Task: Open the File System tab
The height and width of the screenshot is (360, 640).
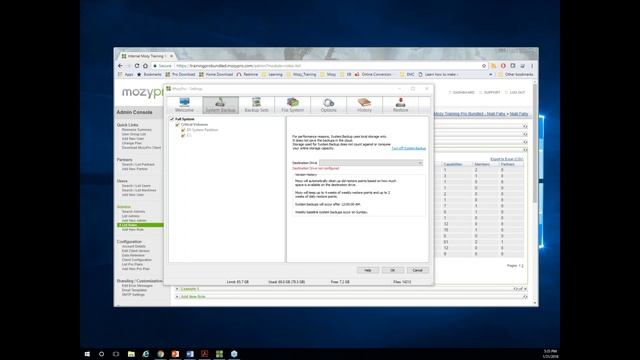Action: [x=293, y=105]
